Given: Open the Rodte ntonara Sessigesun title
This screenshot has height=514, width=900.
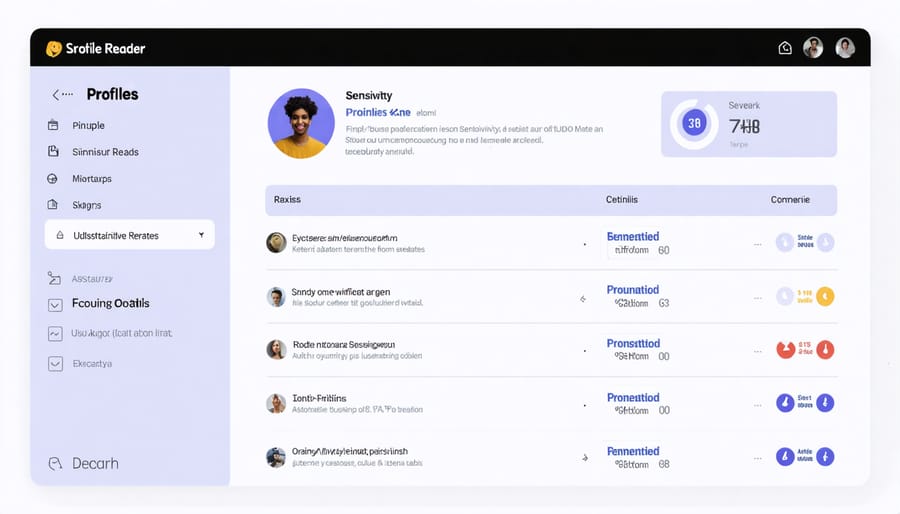Looking at the screenshot, I should (344, 345).
